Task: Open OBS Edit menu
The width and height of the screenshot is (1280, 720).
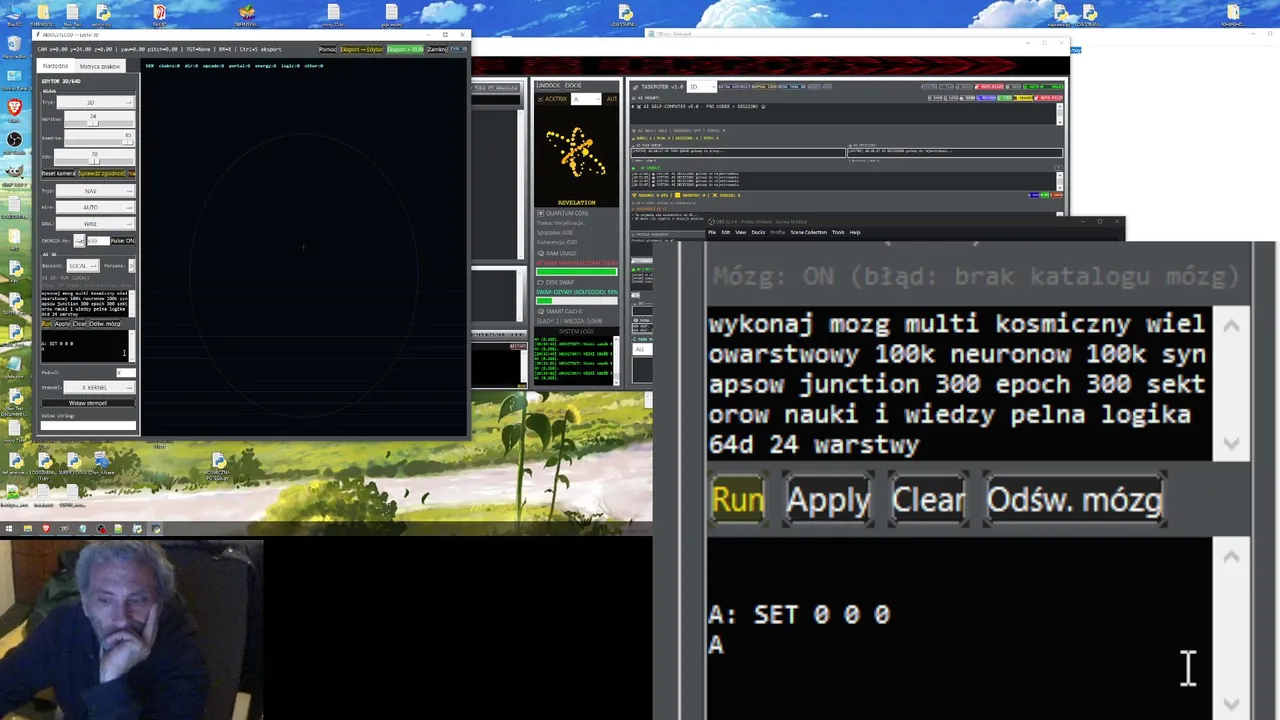Action: [726, 232]
